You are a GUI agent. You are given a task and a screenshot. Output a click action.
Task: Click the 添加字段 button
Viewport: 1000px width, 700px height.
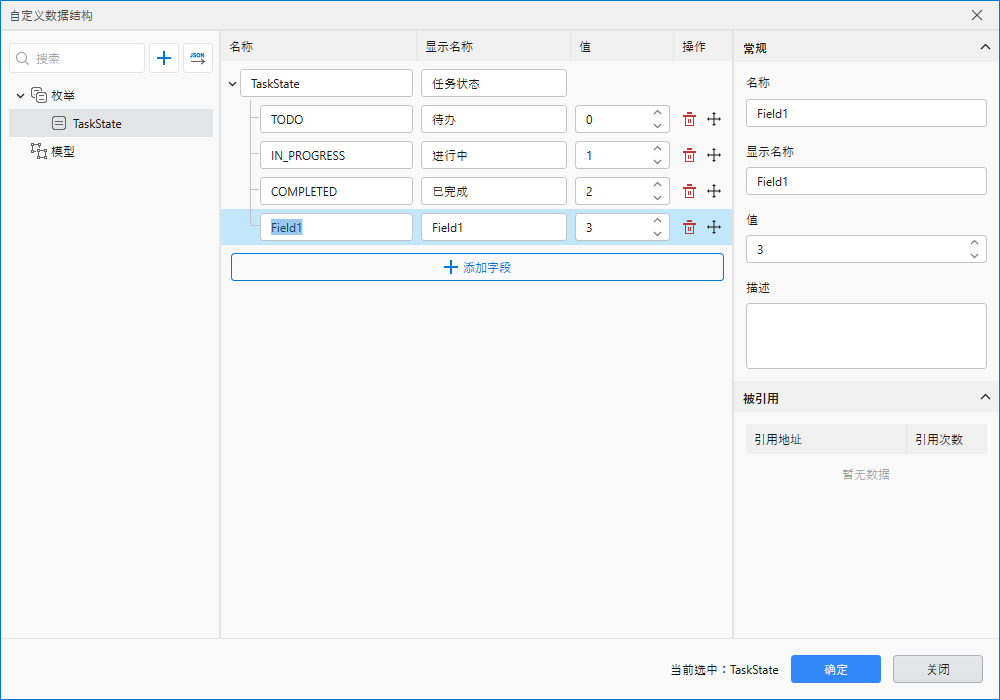coord(477,267)
